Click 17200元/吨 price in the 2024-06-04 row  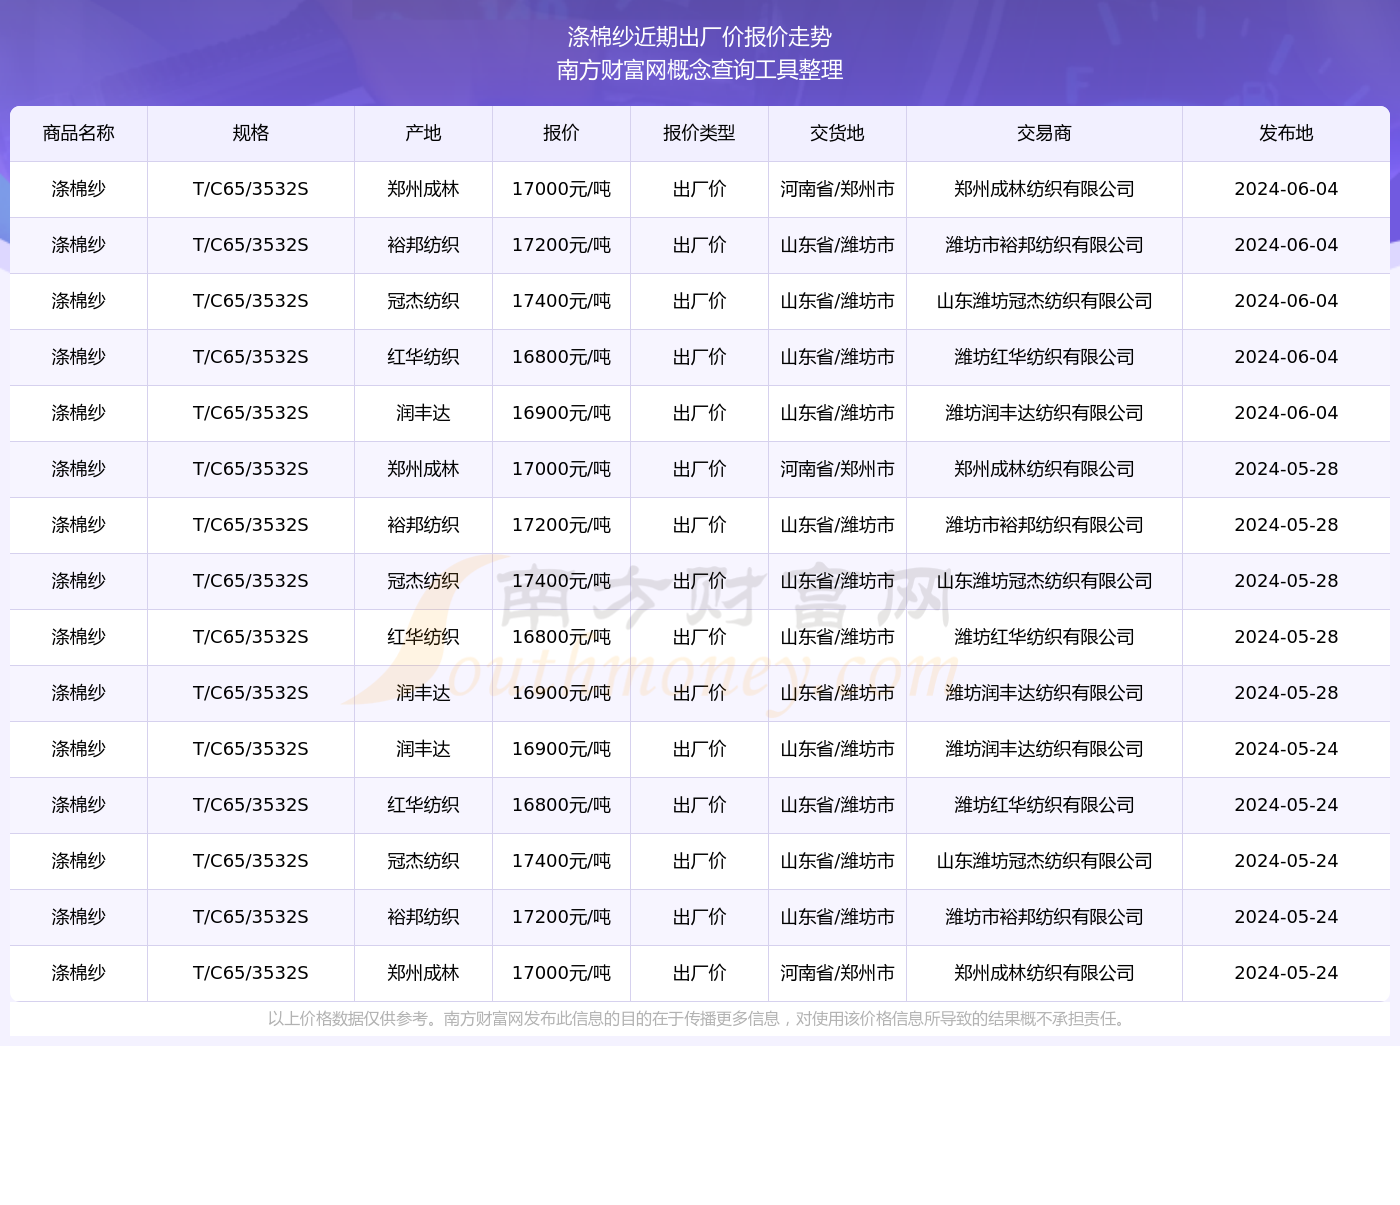(561, 245)
